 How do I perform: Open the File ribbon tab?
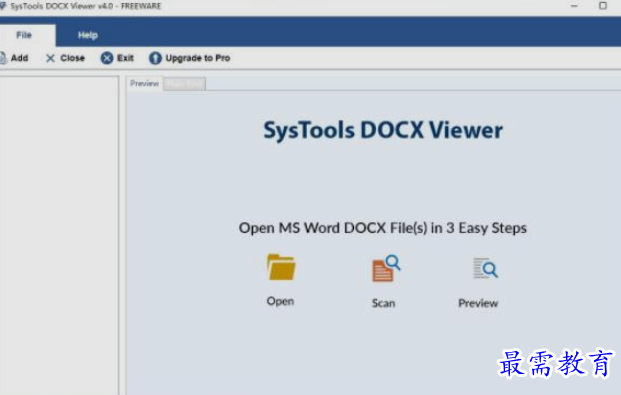pos(25,35)
